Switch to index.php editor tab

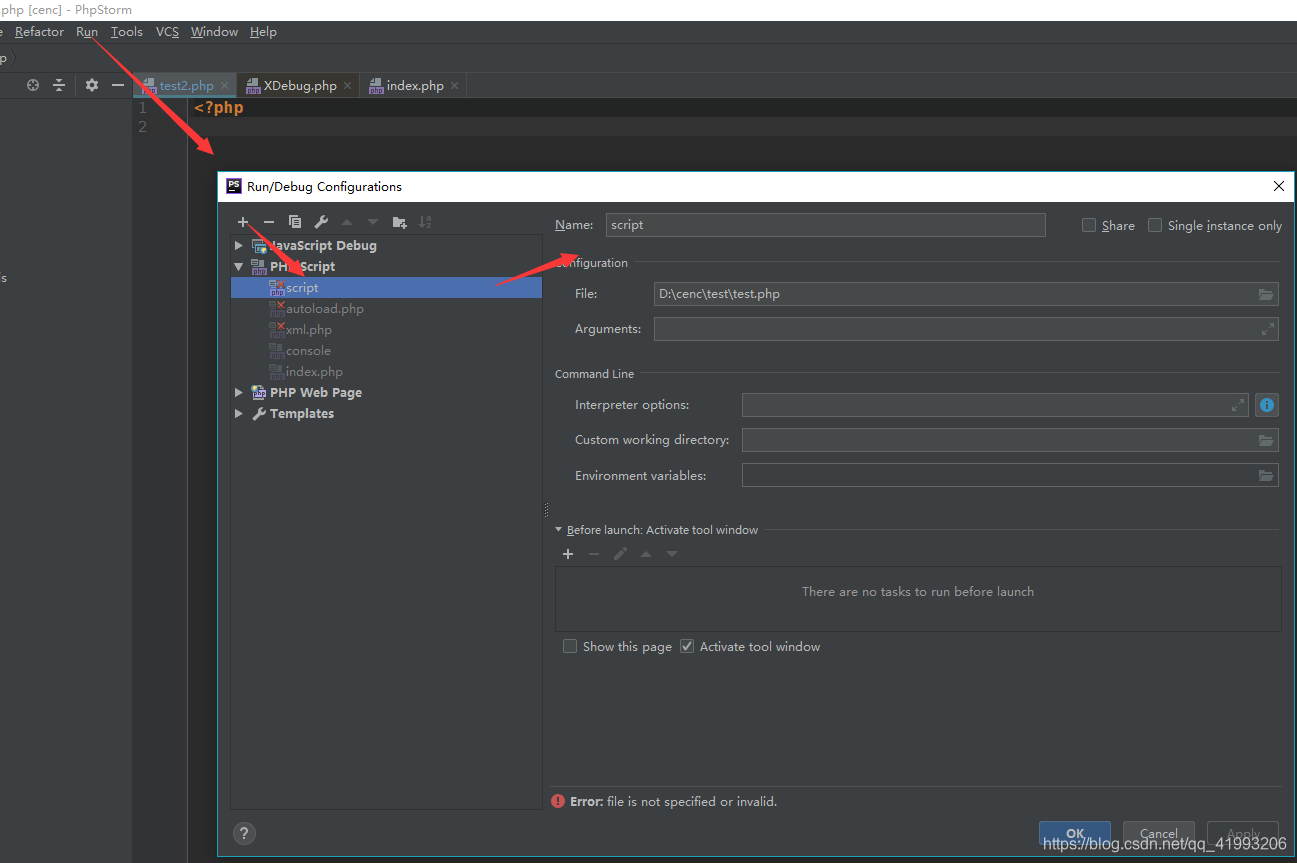(x=415, y=86)
